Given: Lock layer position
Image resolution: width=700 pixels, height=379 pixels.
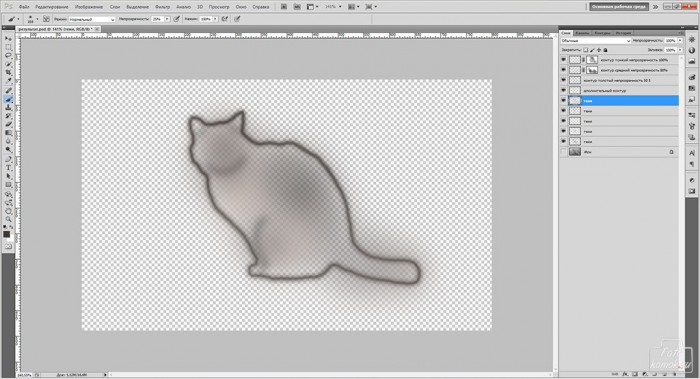Looking at the screenshot, I should point(599,50).
